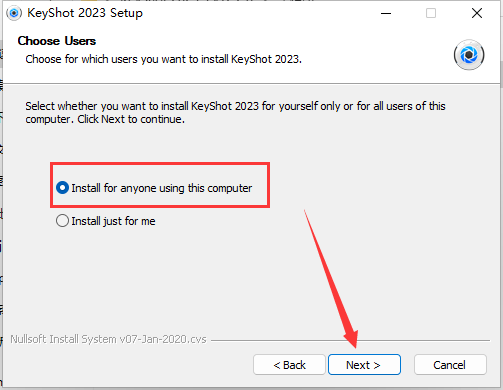Abort setup with the Cancel button
The height and width of the screenshot is (390, 503).
(450, 365)
